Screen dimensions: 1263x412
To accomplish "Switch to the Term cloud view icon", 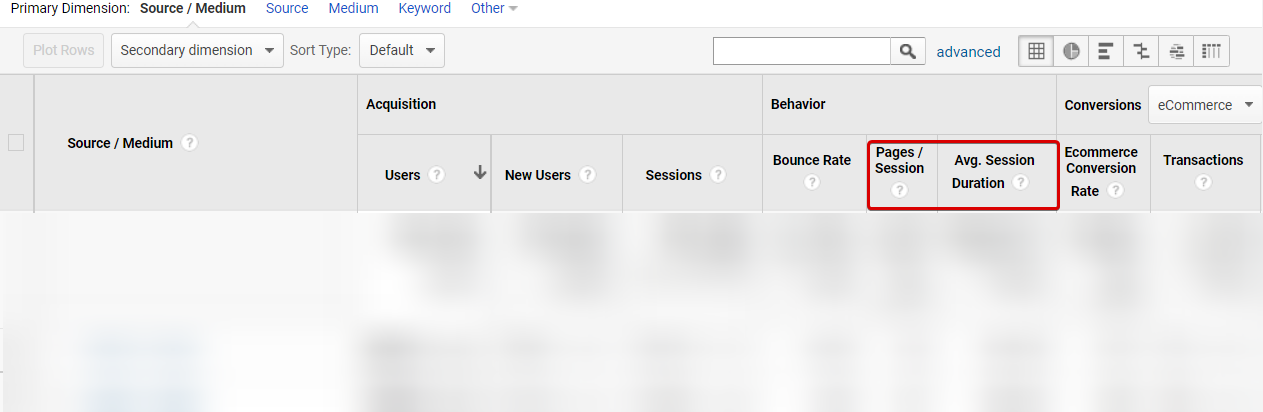I will pos(1176,51).
